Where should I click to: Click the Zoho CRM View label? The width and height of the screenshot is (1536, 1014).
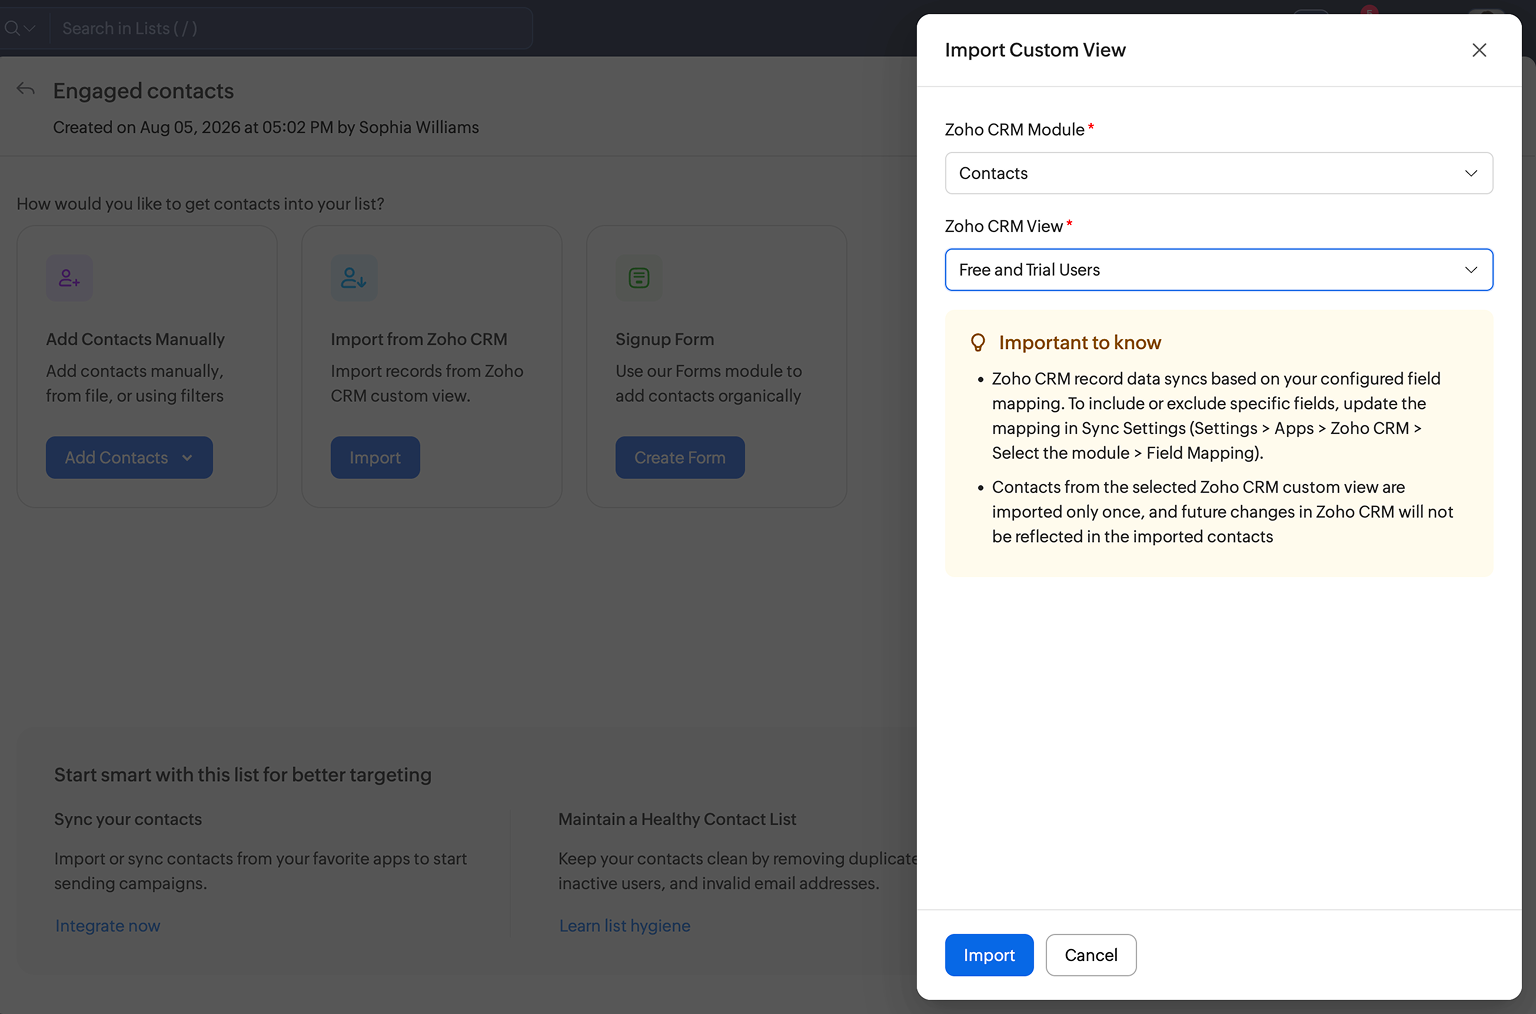click(1004, 226)
